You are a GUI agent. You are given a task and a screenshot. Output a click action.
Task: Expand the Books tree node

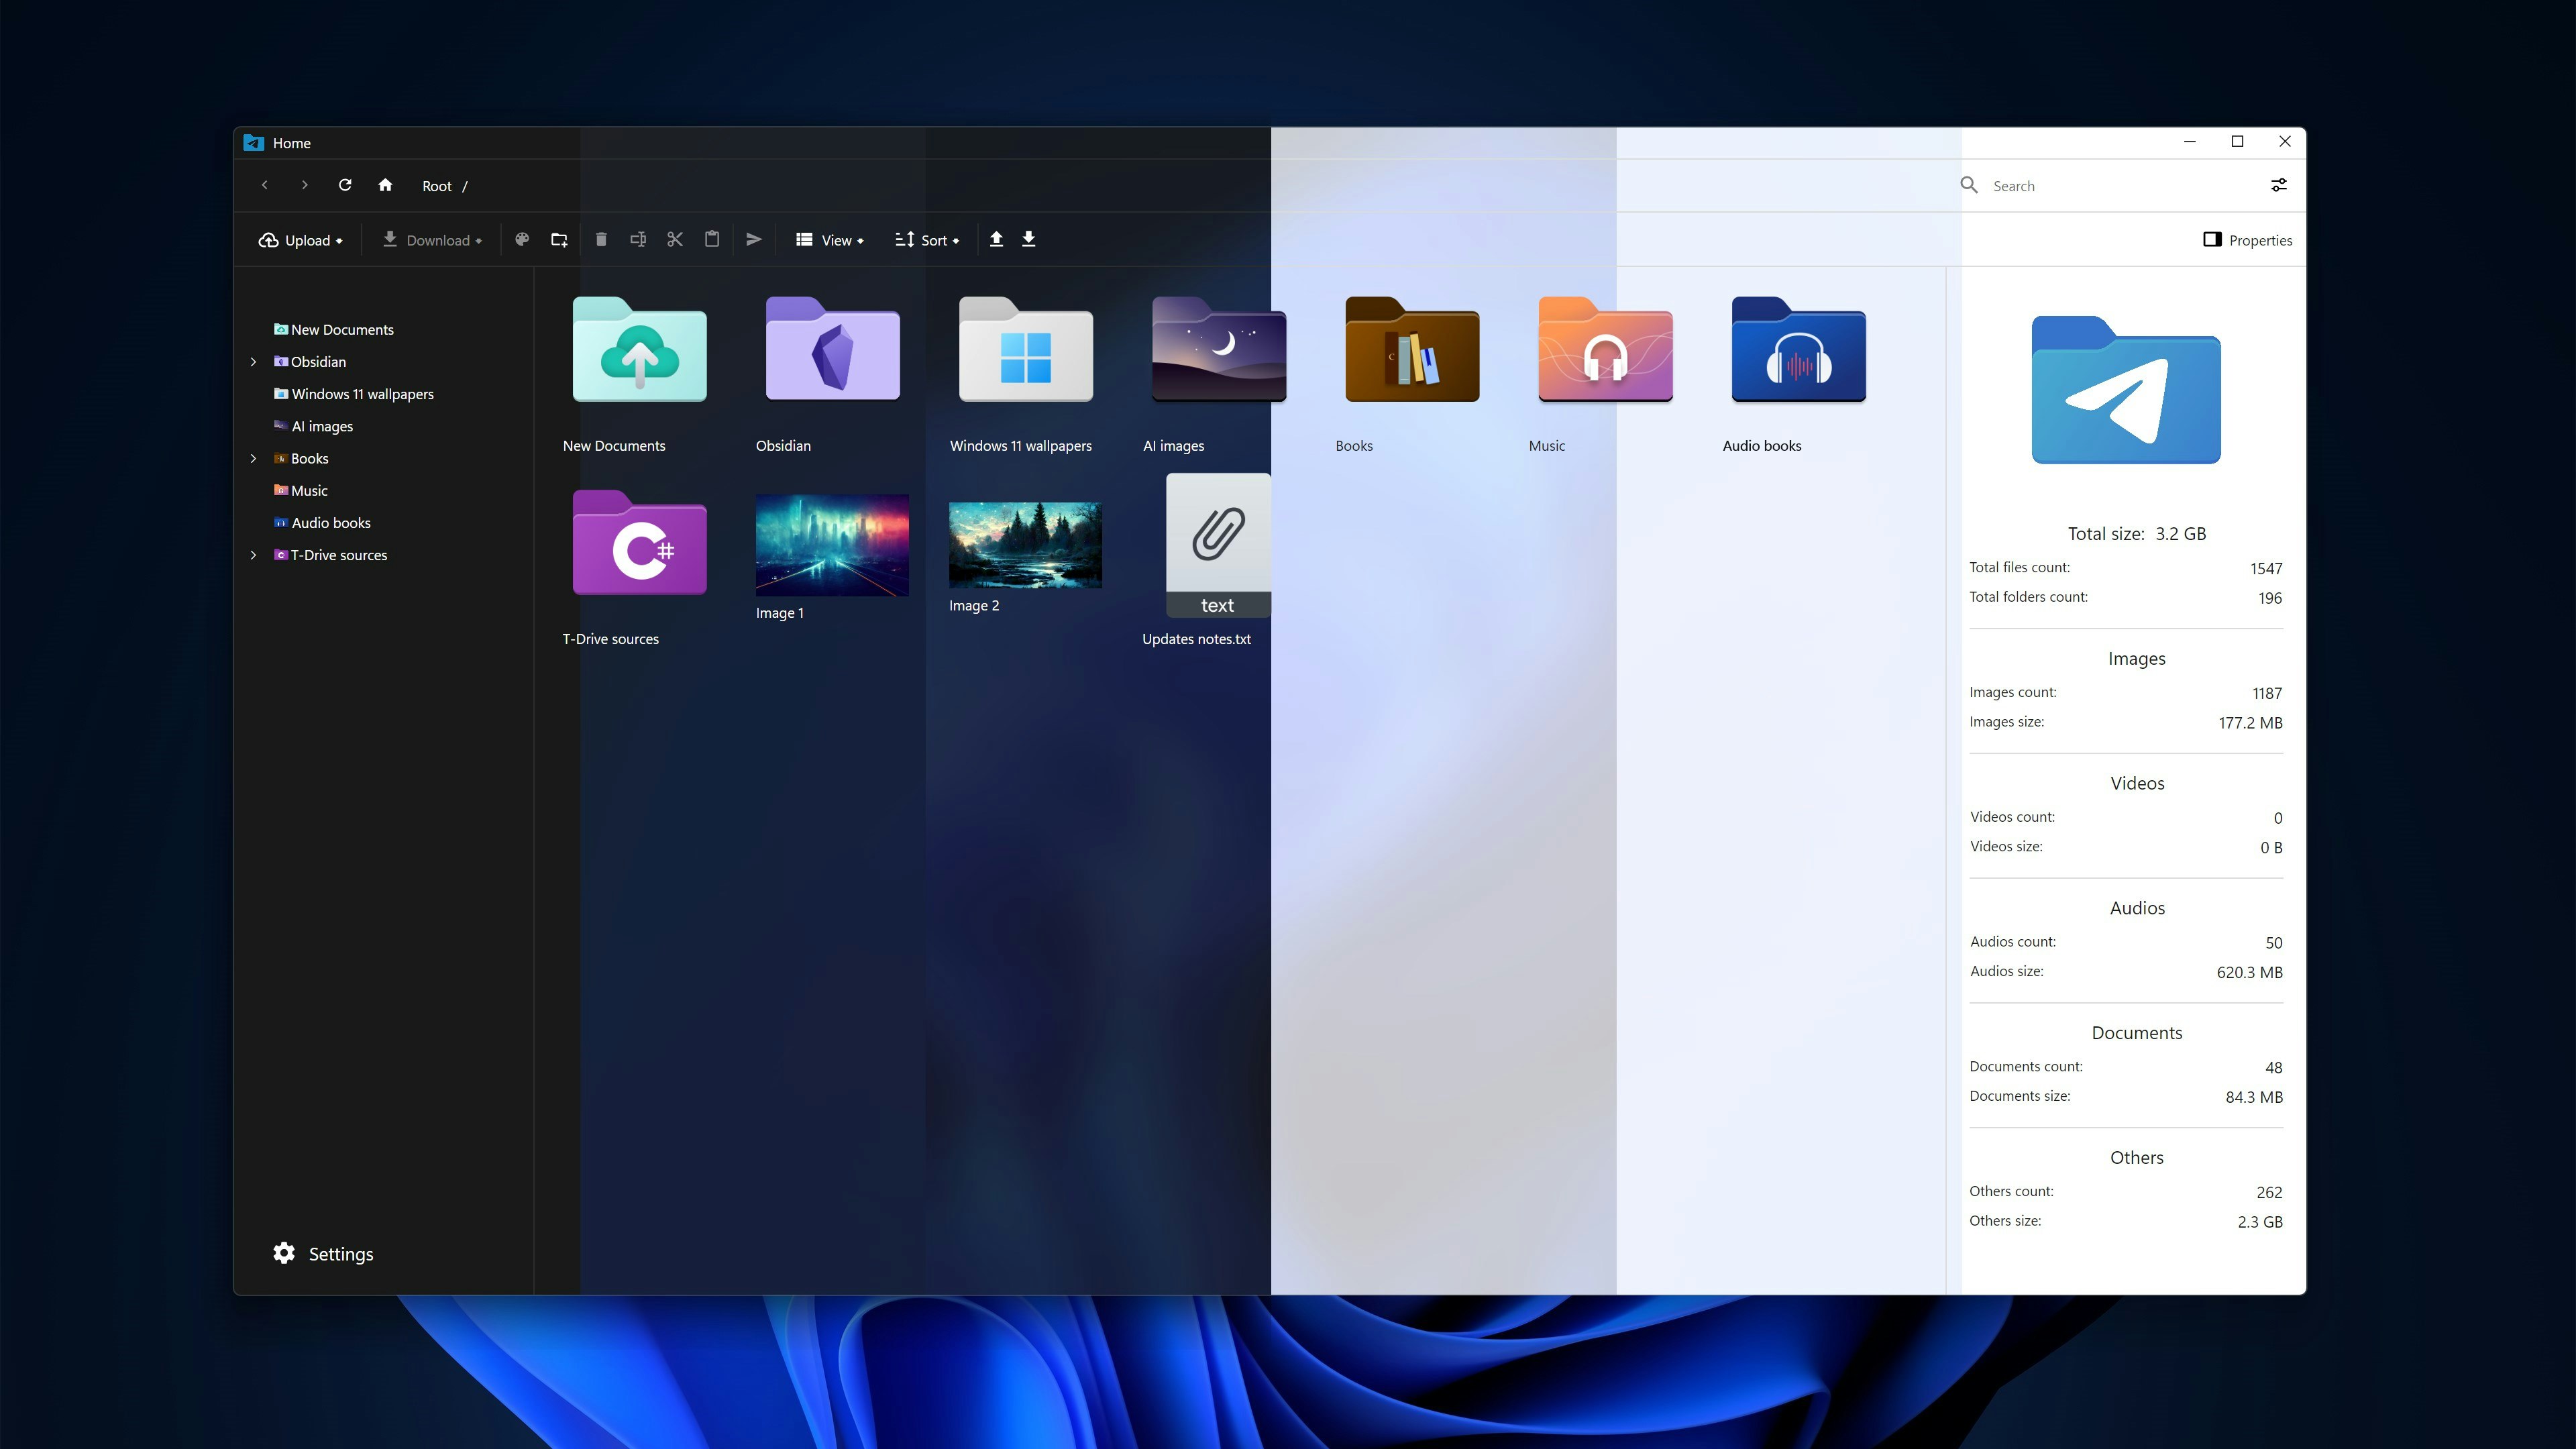pyautogui.click(x=253, y=459)
